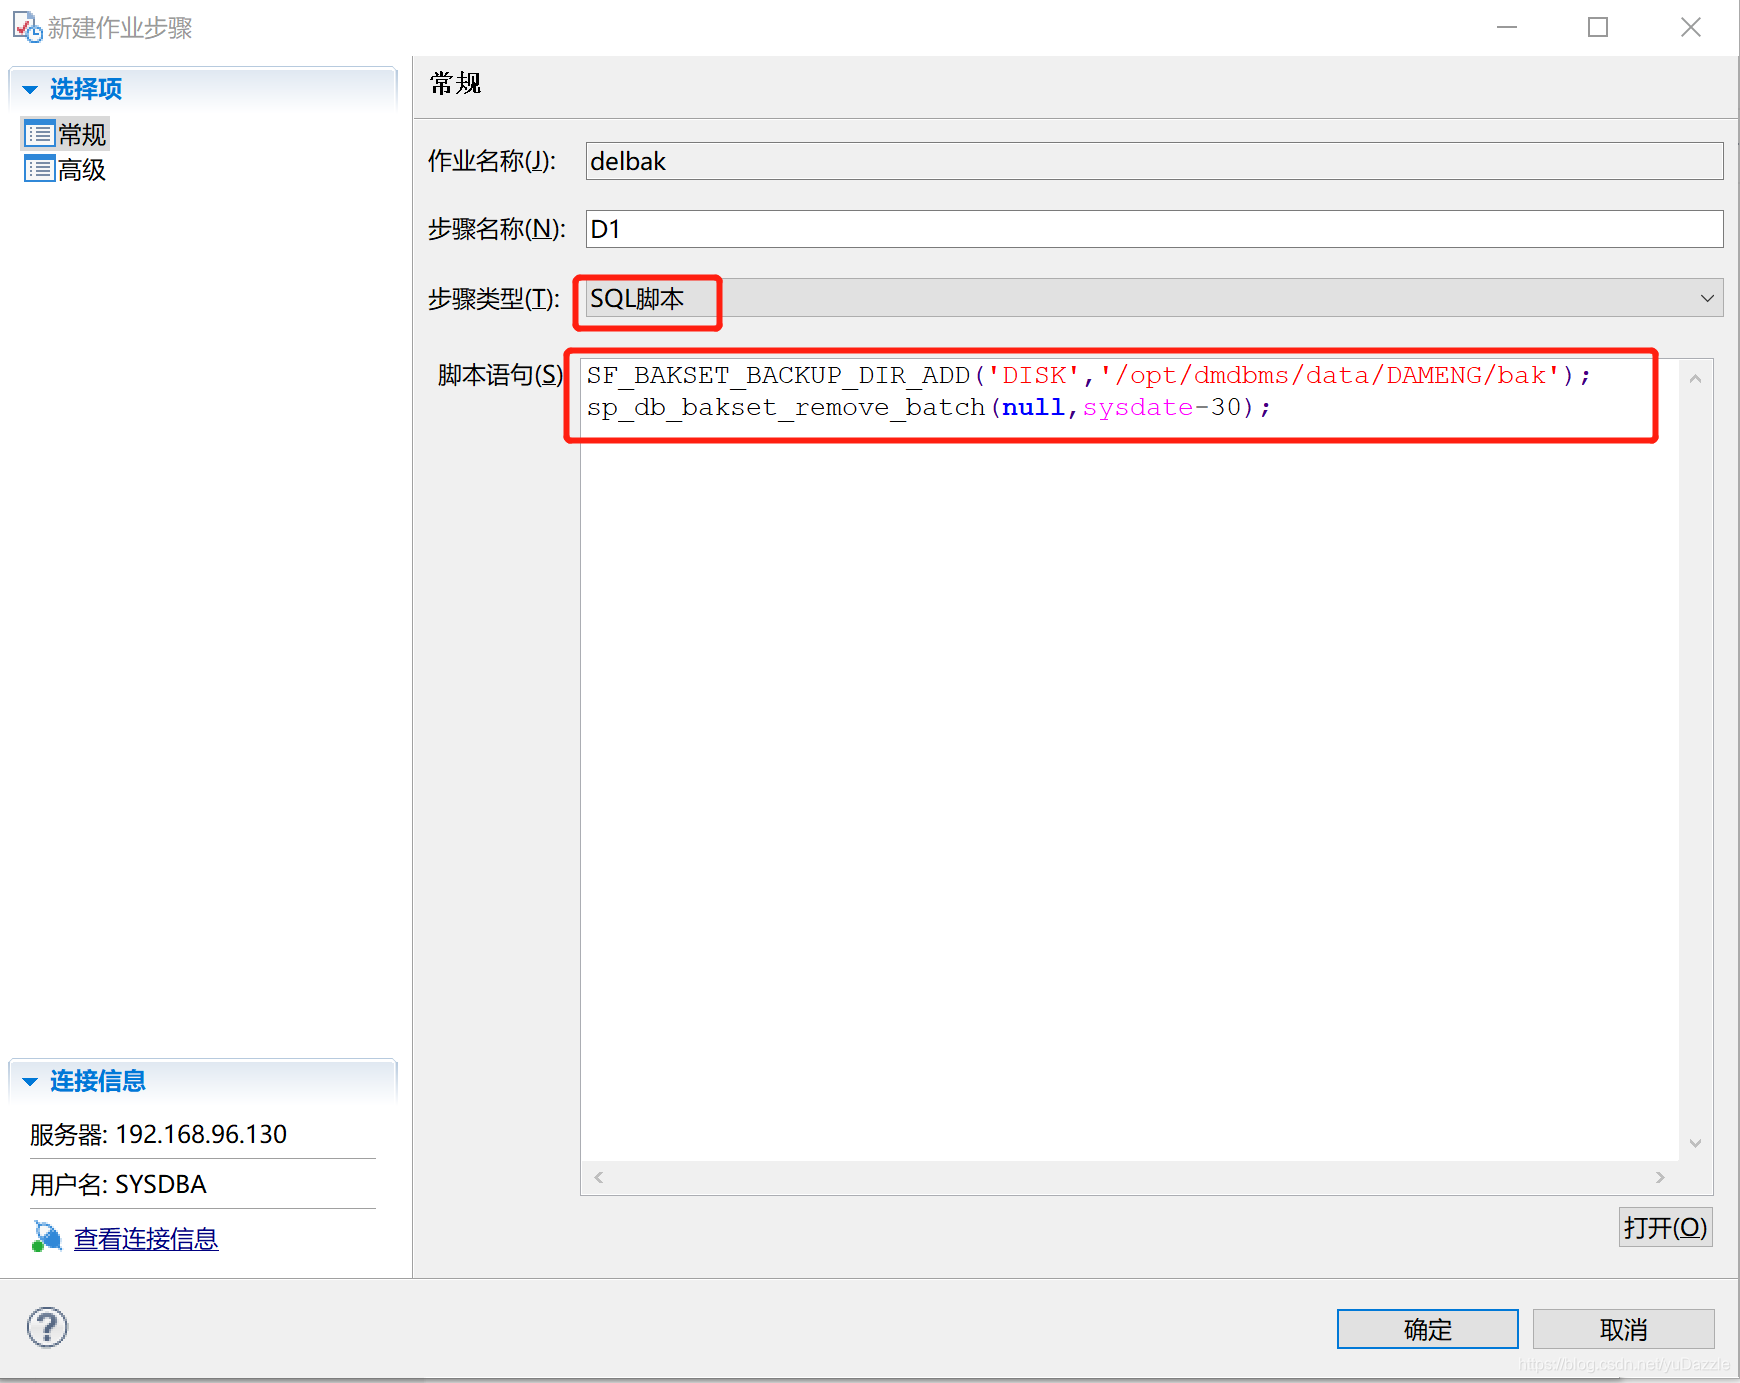
Task: Click the connection info icon beside the link
Action: 46,1237
